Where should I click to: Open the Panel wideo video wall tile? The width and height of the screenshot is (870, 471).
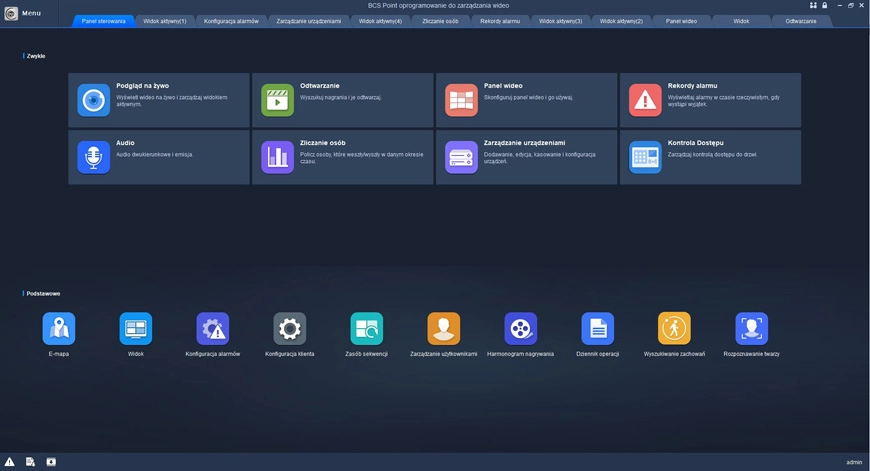click(x=526, y=100)
